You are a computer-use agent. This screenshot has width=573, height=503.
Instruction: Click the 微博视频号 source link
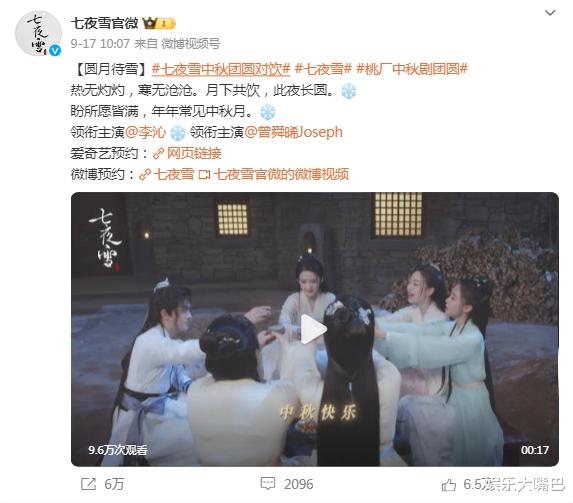tap(190, 44)
